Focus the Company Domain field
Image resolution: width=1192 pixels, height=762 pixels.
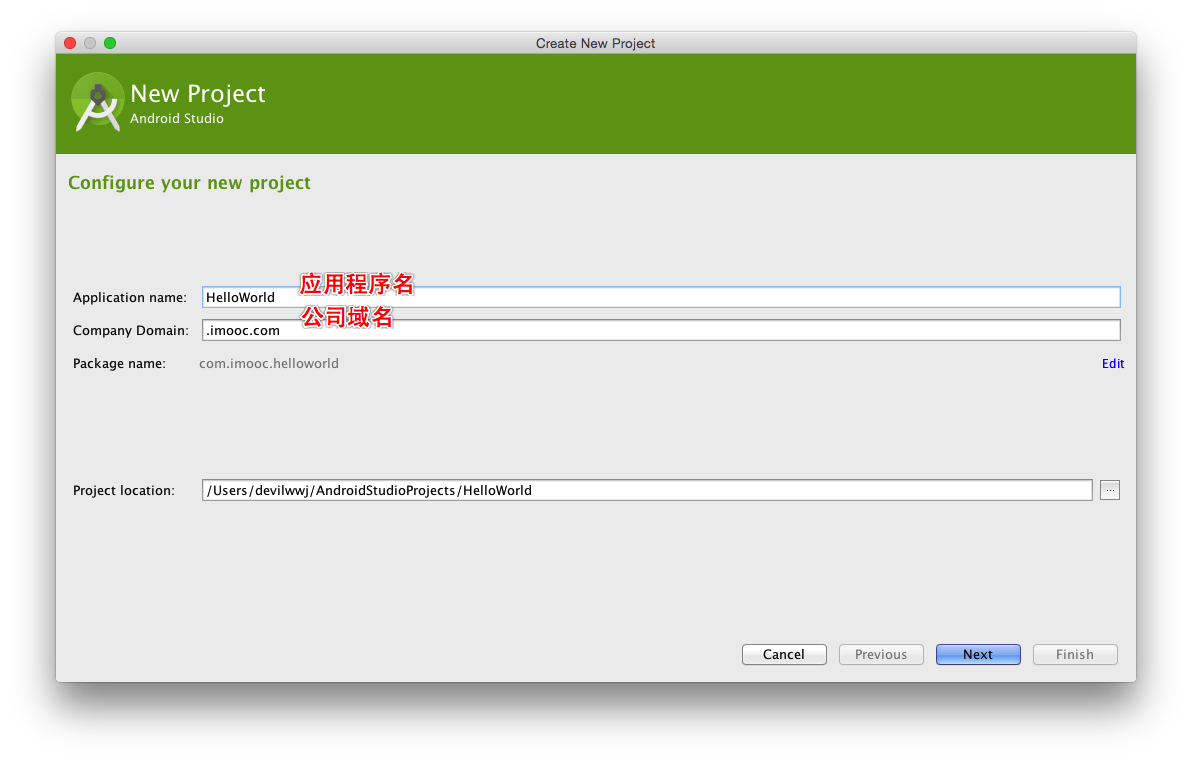(661, 330)
